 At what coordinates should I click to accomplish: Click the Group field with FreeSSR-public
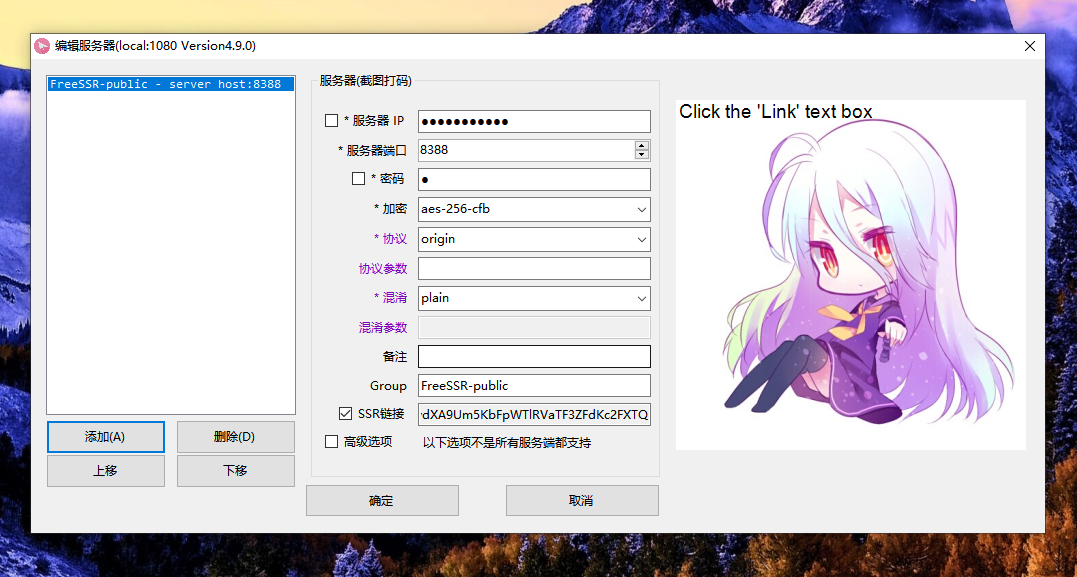(534, 385)
